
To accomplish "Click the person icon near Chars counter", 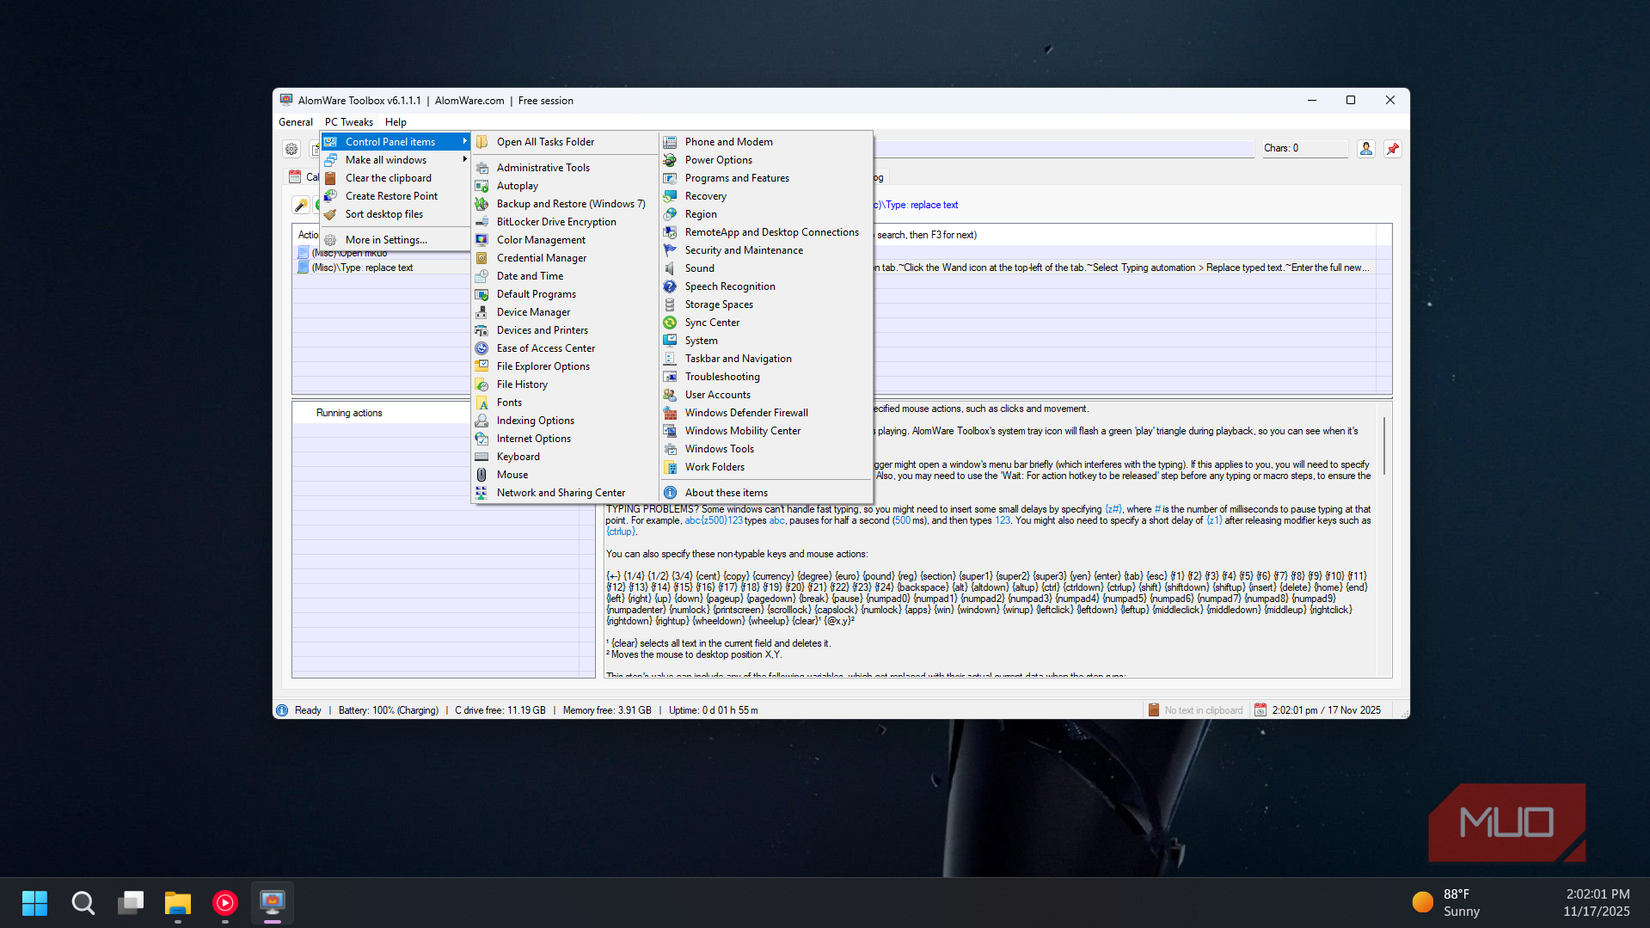I will pyautogui.click(x=1367, y=148).
